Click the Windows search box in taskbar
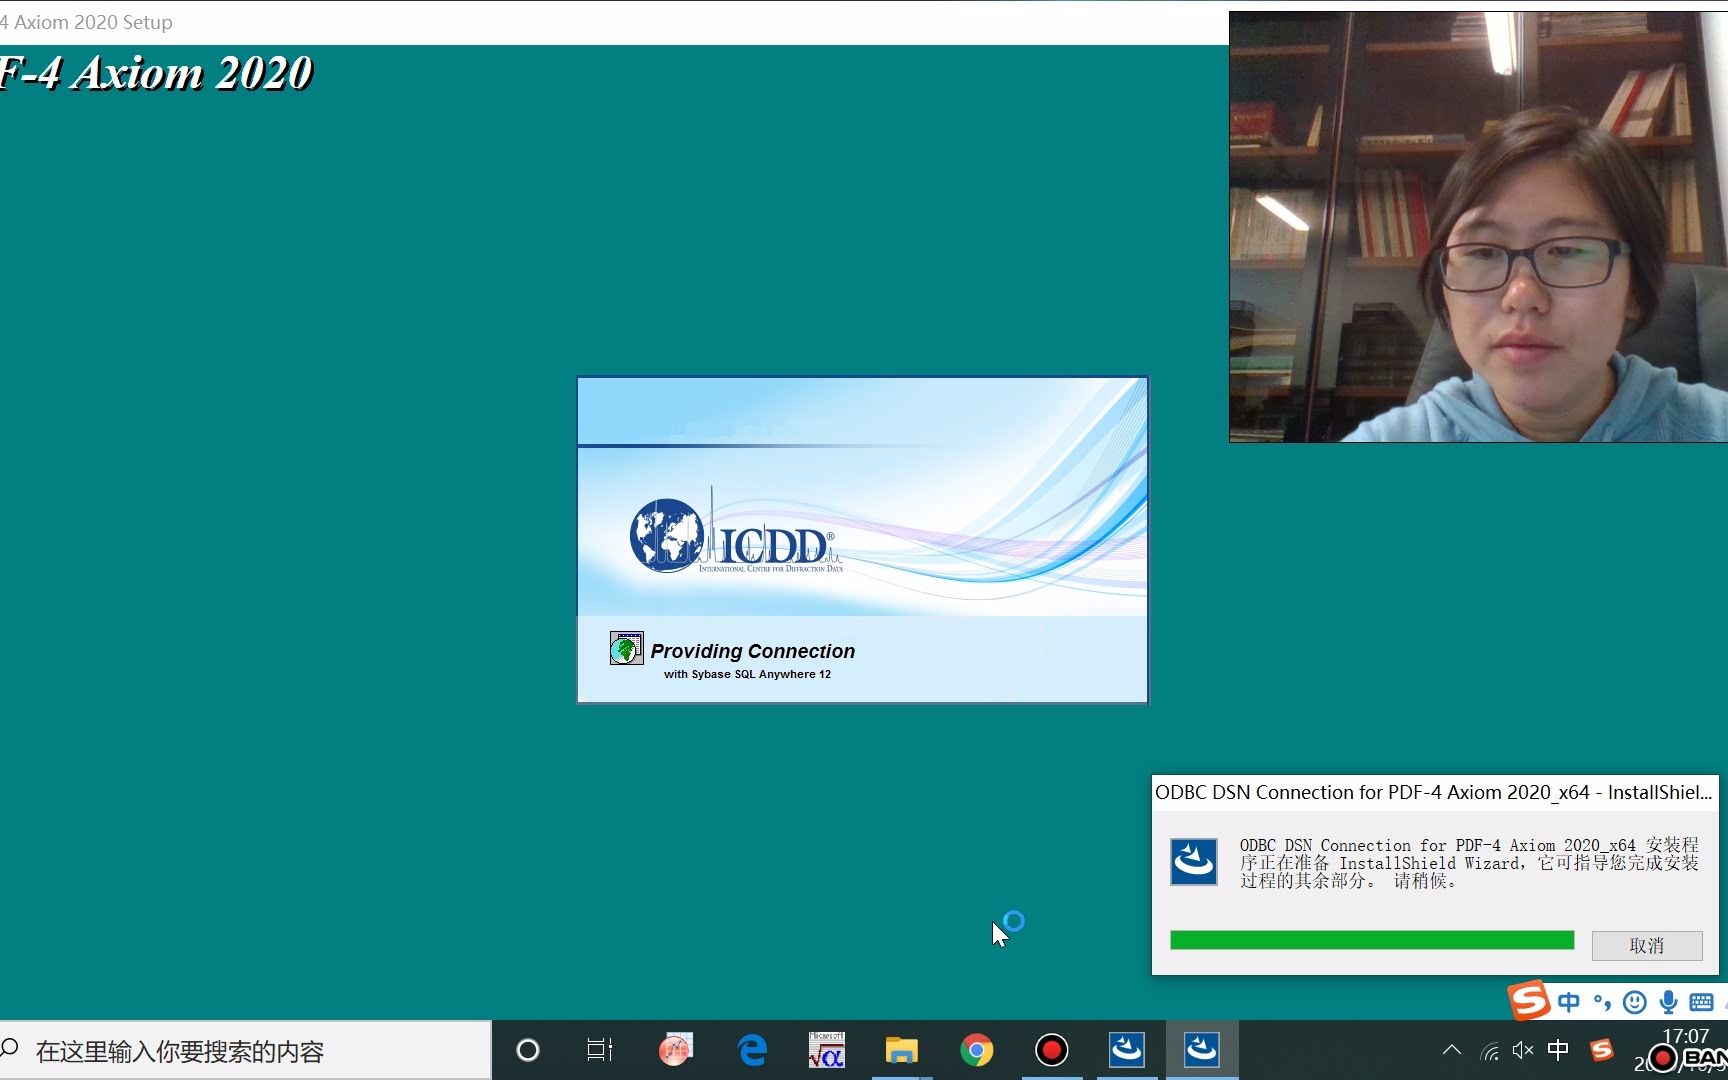The width and height of the screenshot is (1728, 1080). (245, 1051)
